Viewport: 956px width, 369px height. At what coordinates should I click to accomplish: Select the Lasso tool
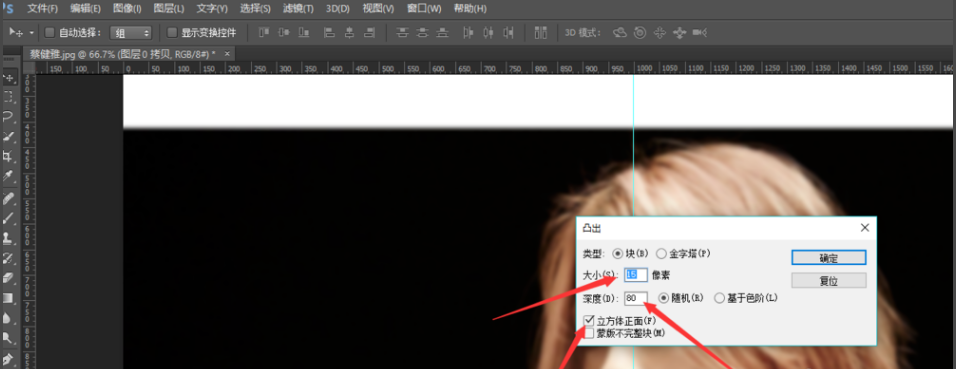pos(9,116)
